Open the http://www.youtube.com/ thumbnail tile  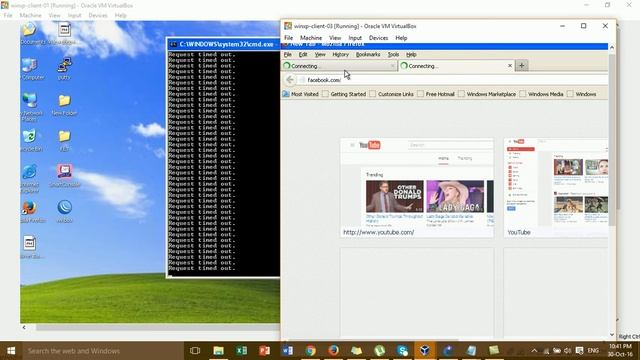[417, 188]
